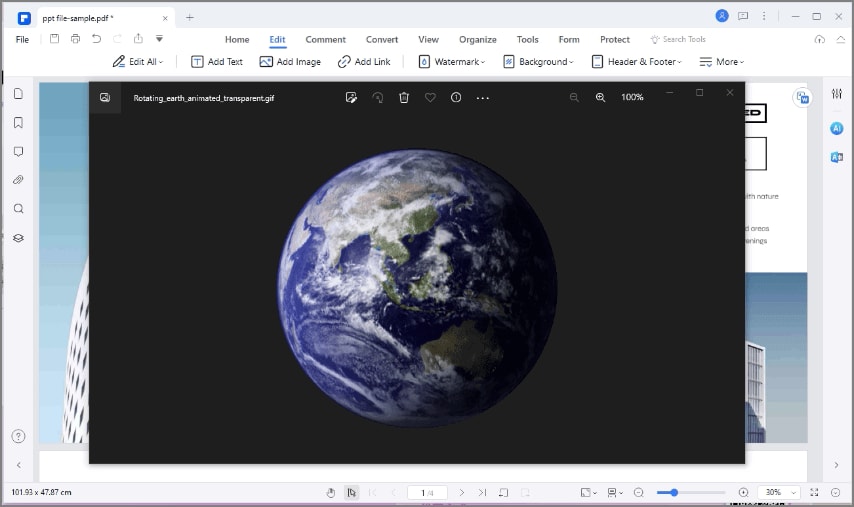This screenshot has width=854, height=507.
Task: Click the Redo arrow icon
Action: pos(117,39)
